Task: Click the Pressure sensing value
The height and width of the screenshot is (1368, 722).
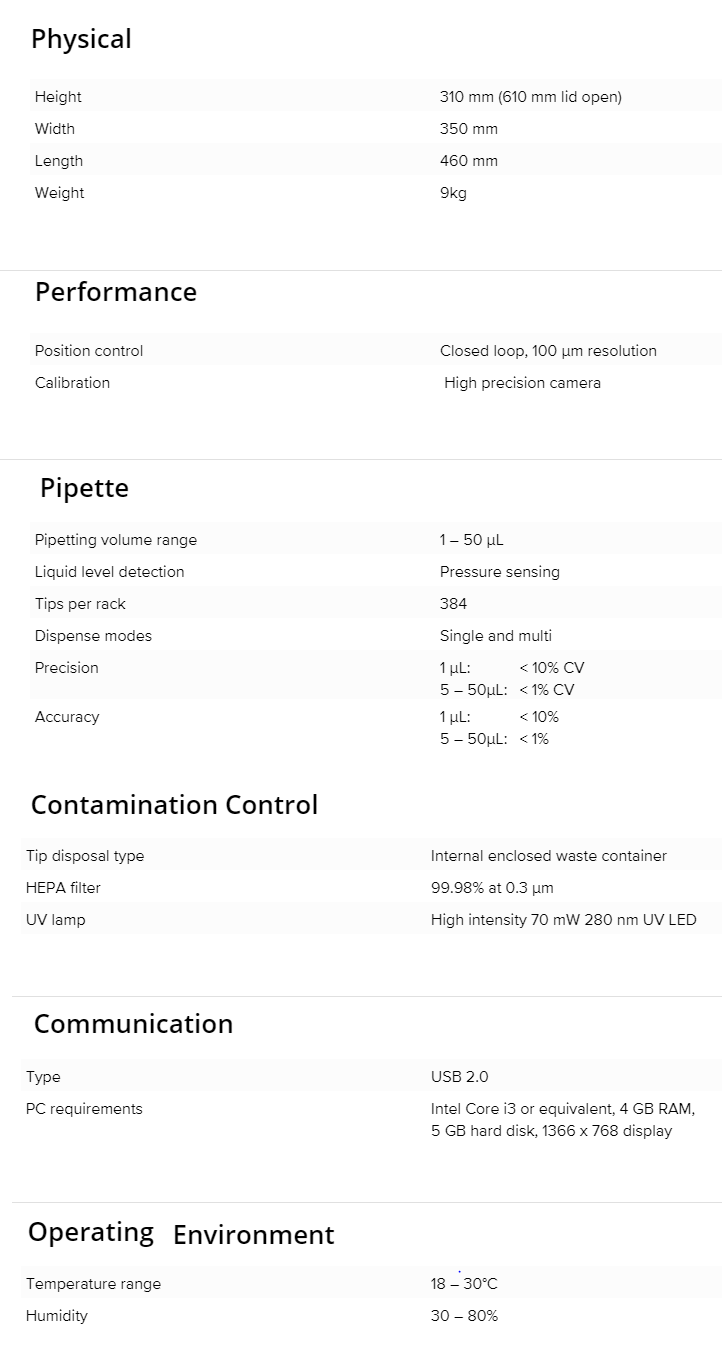Action: [x=499, y=572]
